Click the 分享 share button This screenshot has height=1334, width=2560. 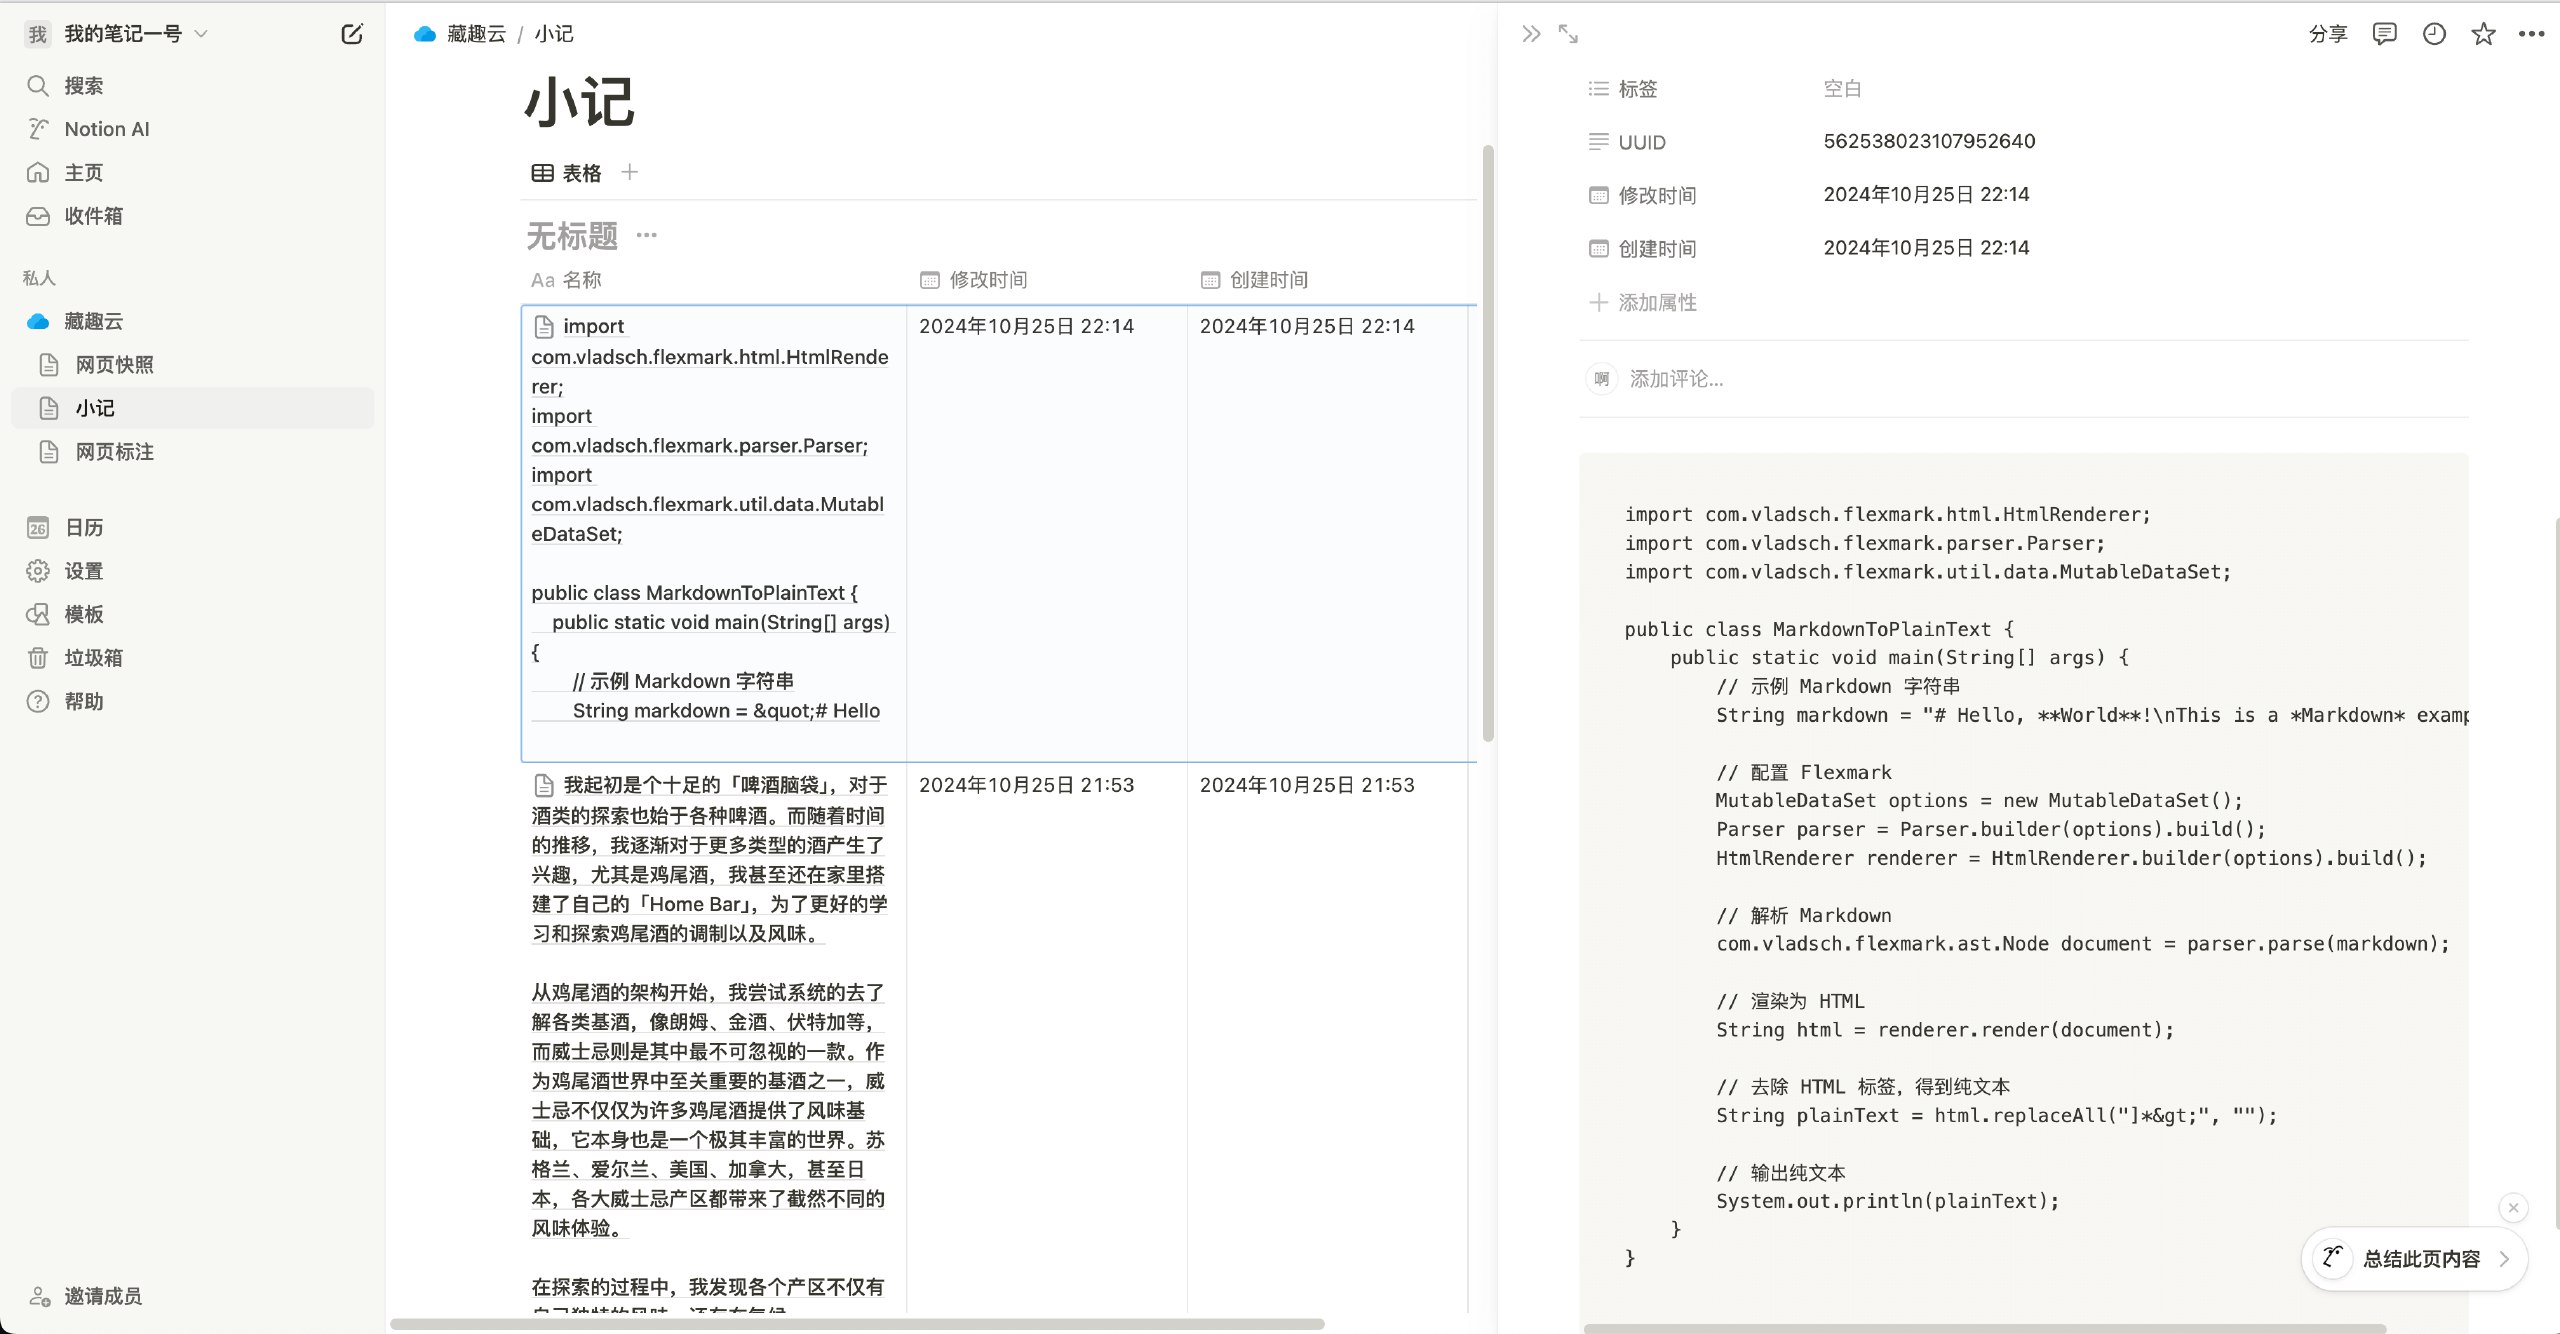2328,34
